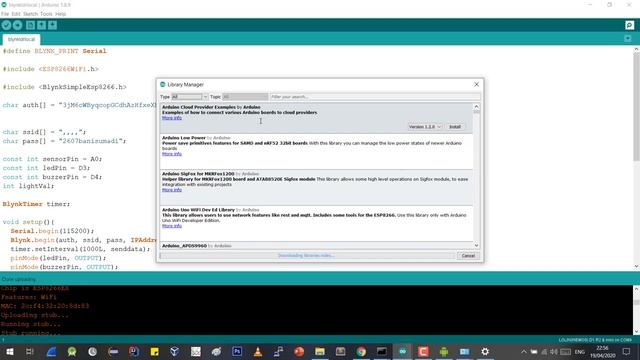Open the Windows Start menu
The height and width of the screenshot is (360, 640).
9,351
